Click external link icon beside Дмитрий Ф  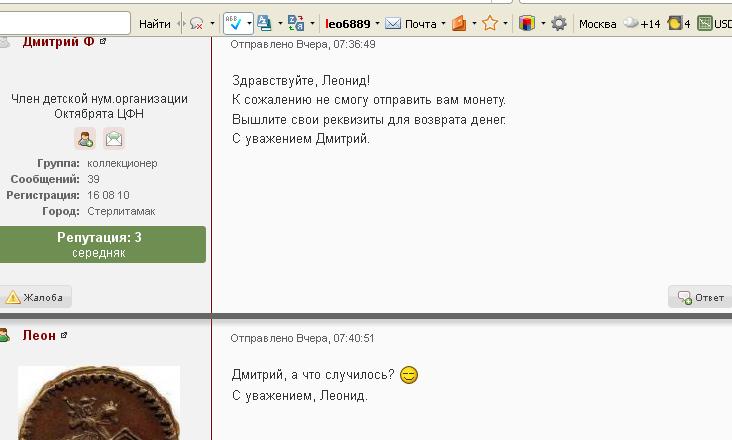103,42
